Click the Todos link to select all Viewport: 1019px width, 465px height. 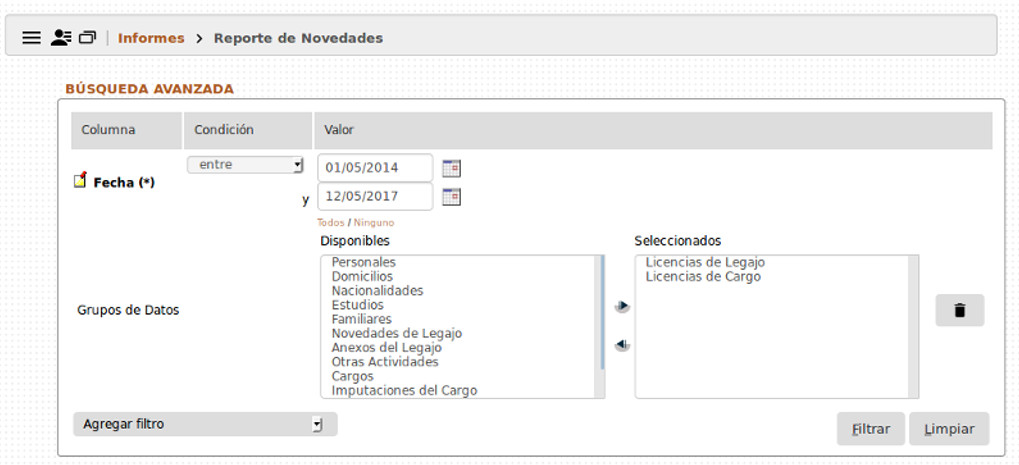tap(330, 223)
